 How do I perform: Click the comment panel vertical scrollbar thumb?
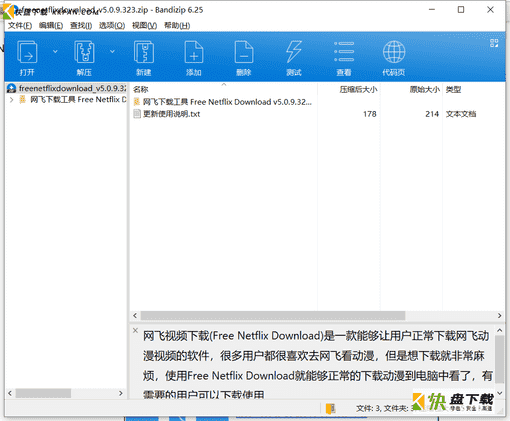(x=499, y=359)
